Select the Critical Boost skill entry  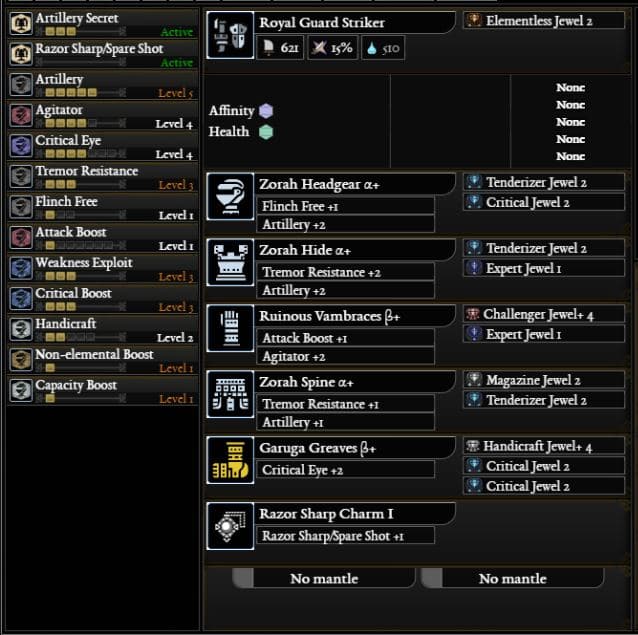[103, 299]
